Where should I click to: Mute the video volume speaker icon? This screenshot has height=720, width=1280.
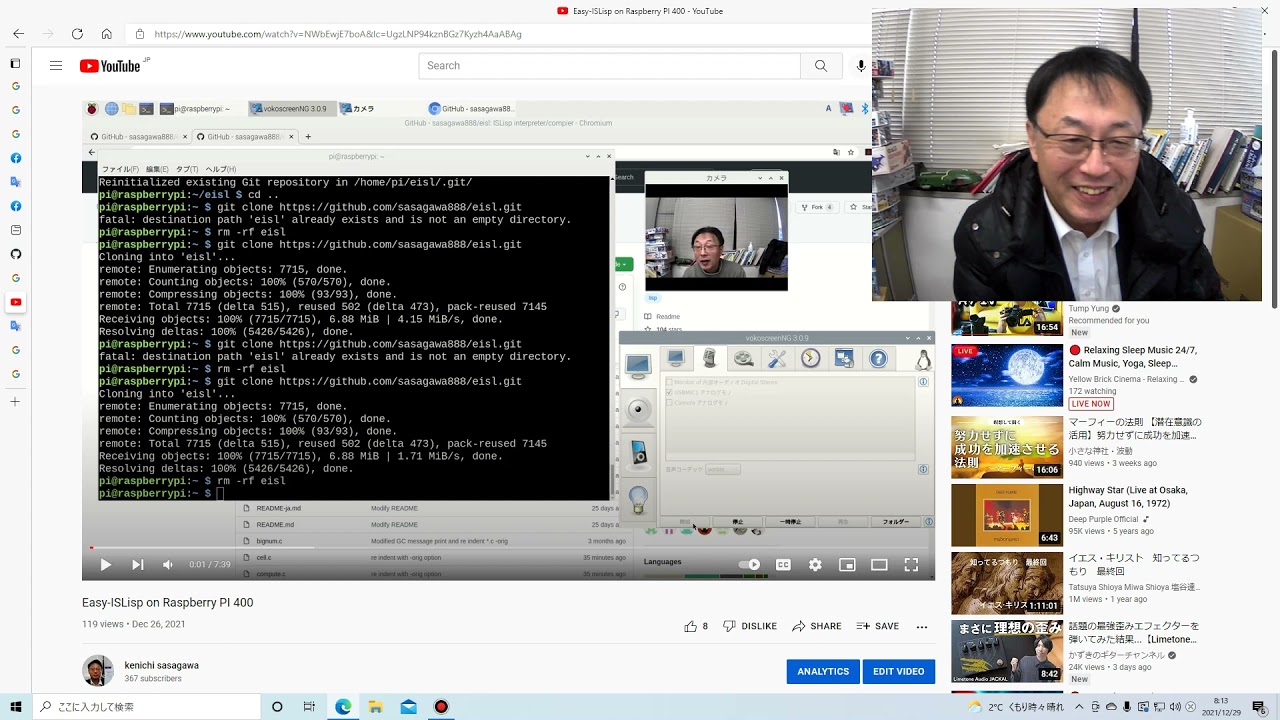pyautogui.click(x=168, y=565)
